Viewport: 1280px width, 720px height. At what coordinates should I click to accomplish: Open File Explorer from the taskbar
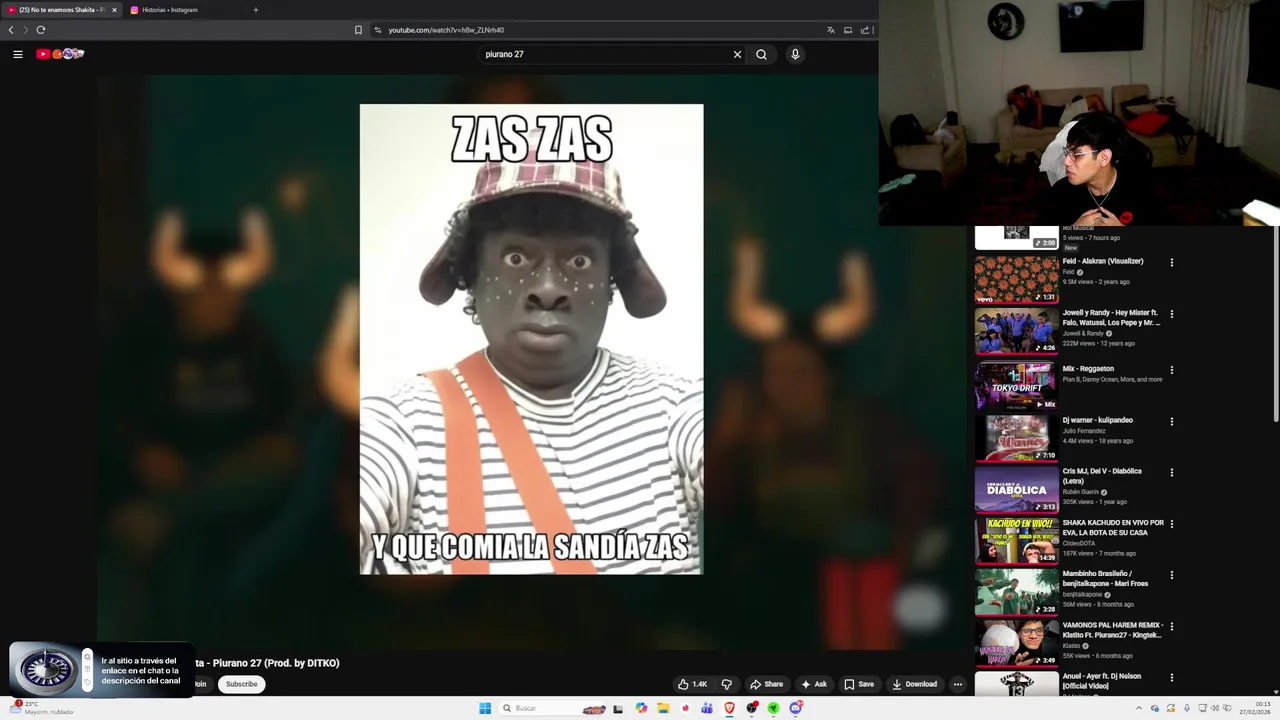coord(663,708)
